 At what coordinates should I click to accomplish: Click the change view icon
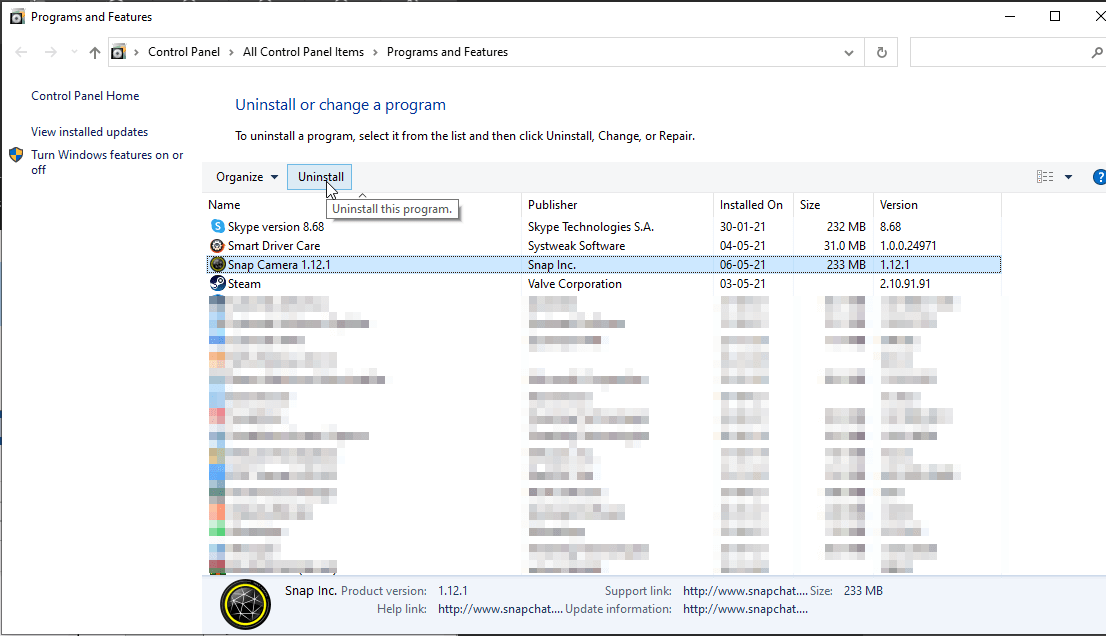tap(1045, 177)
